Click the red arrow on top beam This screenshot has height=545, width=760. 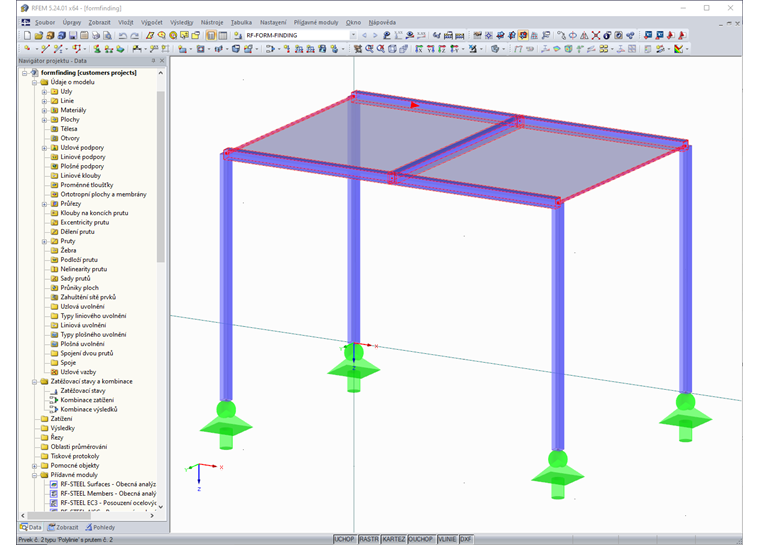(x=414, y=104)
